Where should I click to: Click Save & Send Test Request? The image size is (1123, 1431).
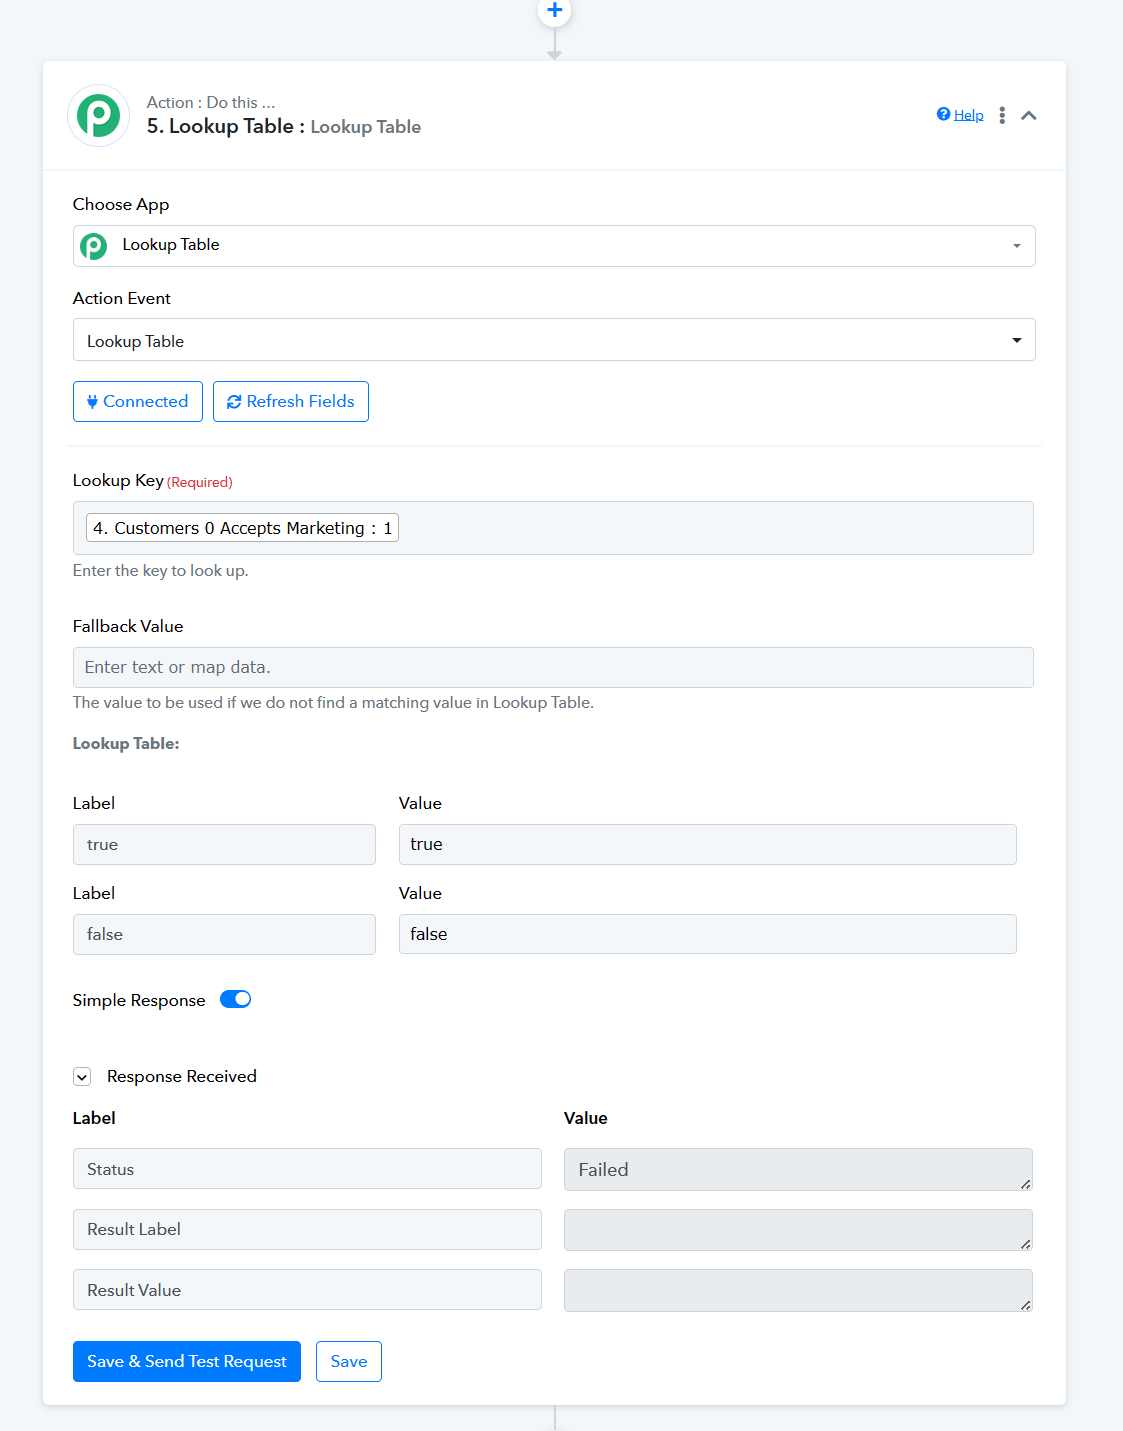click(x=187, y=1361)
